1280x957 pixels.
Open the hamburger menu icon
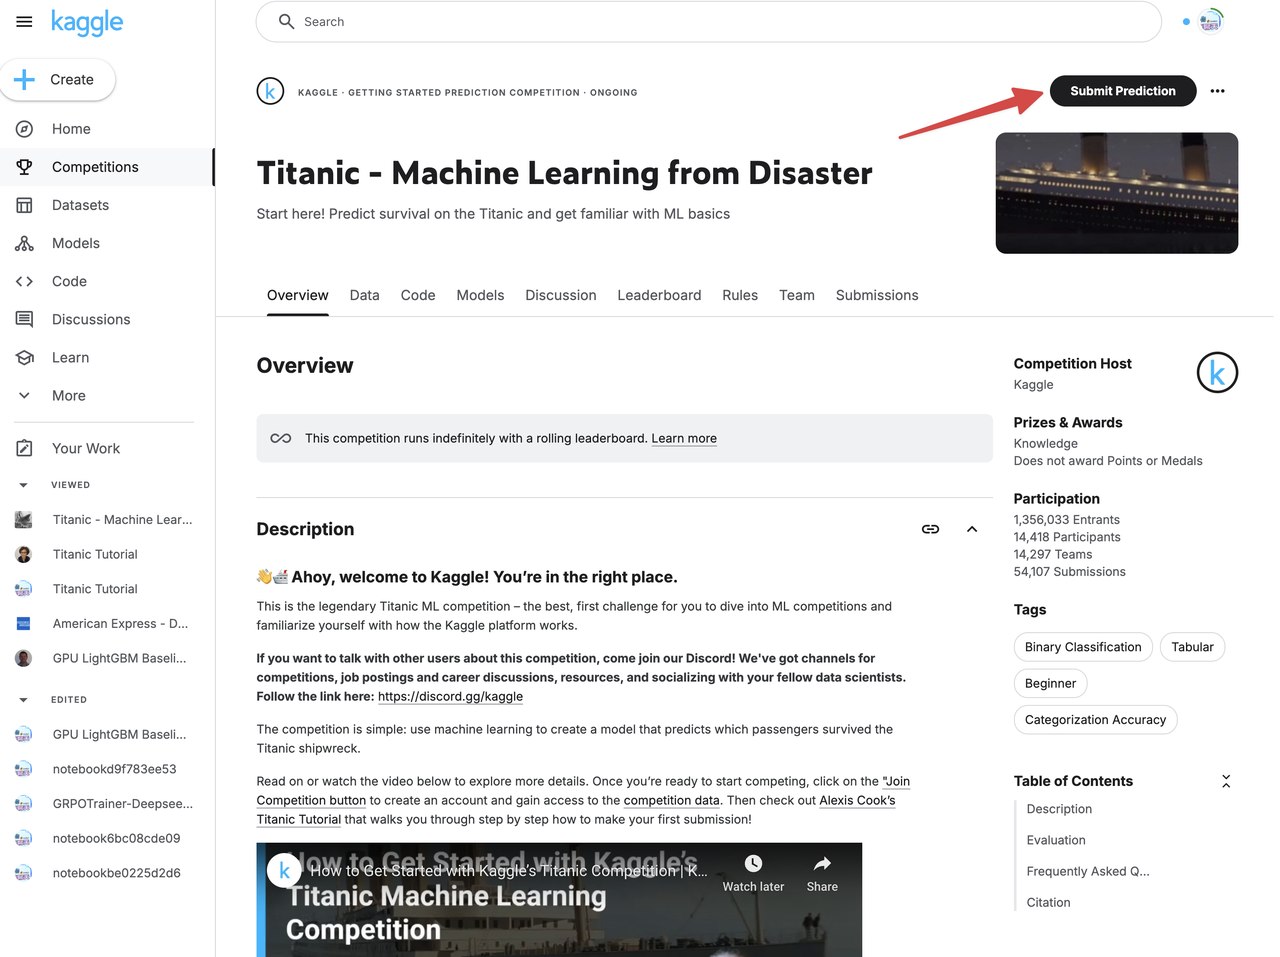24,22
